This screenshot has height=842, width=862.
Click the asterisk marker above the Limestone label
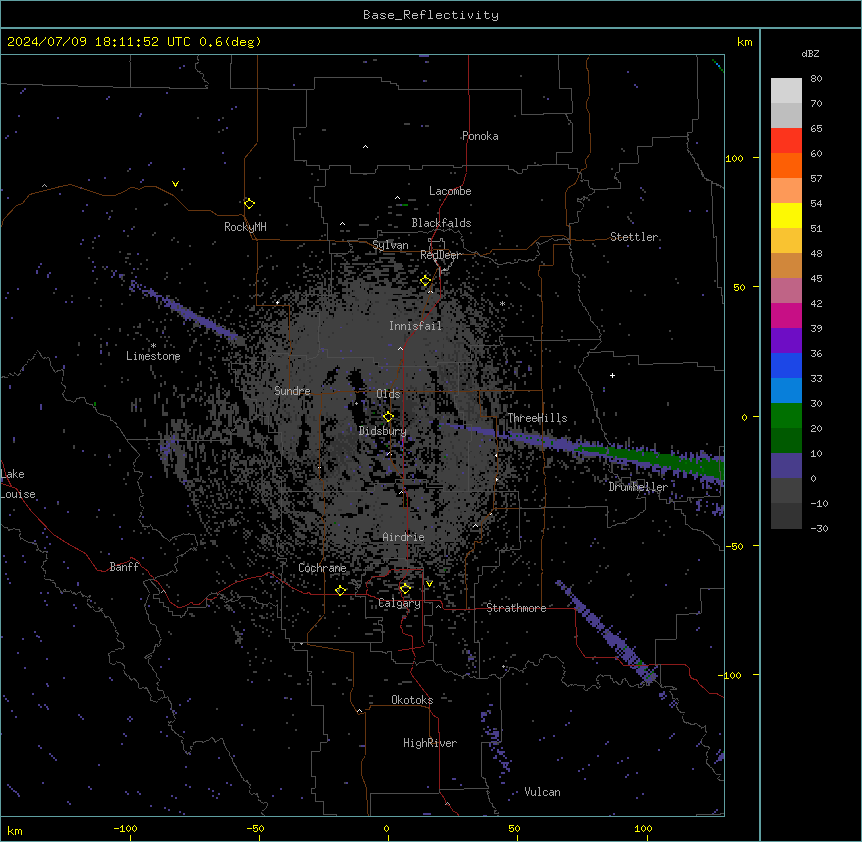[153, 346]
